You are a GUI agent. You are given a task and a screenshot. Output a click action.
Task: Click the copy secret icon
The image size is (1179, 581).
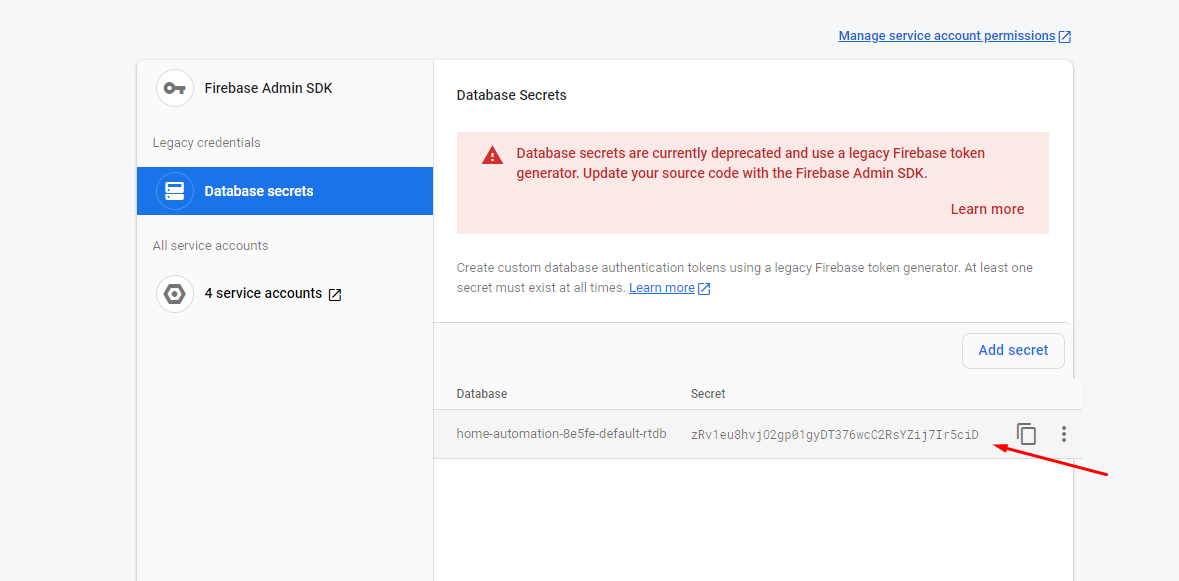click(1026, 434)
